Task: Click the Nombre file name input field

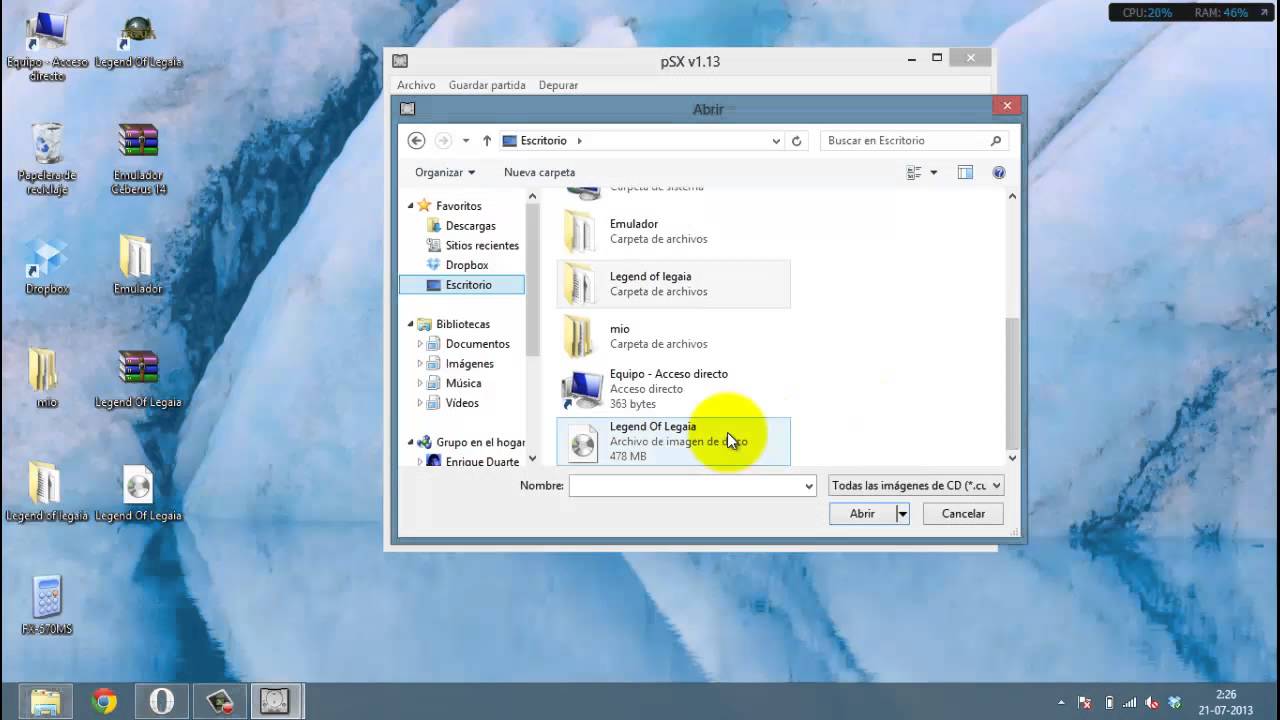Action: 685,486
